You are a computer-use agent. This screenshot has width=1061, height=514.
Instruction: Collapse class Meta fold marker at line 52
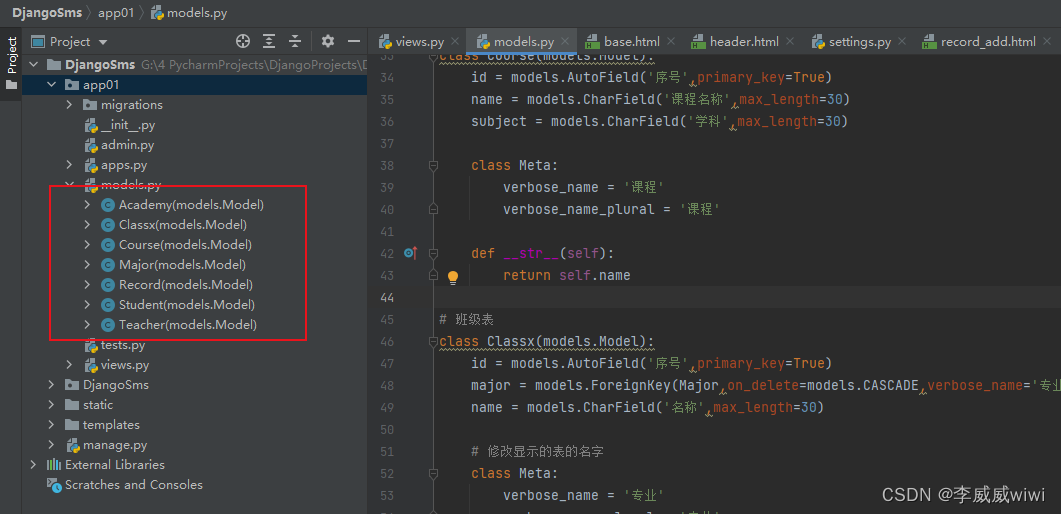(x=433, y=473)
